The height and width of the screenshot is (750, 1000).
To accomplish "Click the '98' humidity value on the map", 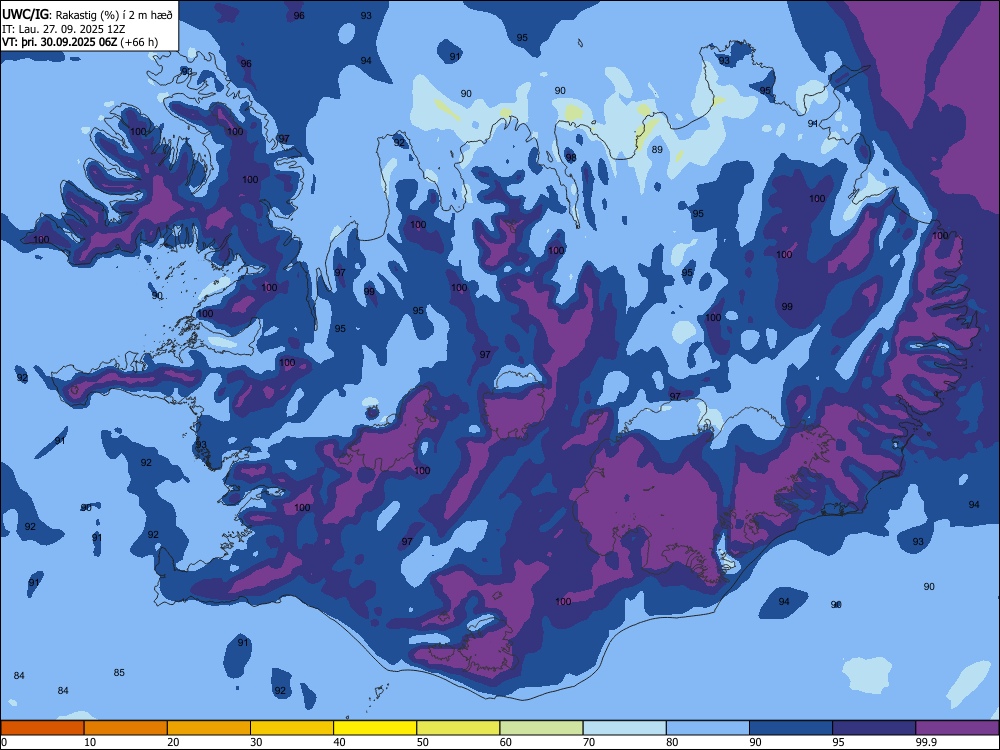I will [571, 158].
